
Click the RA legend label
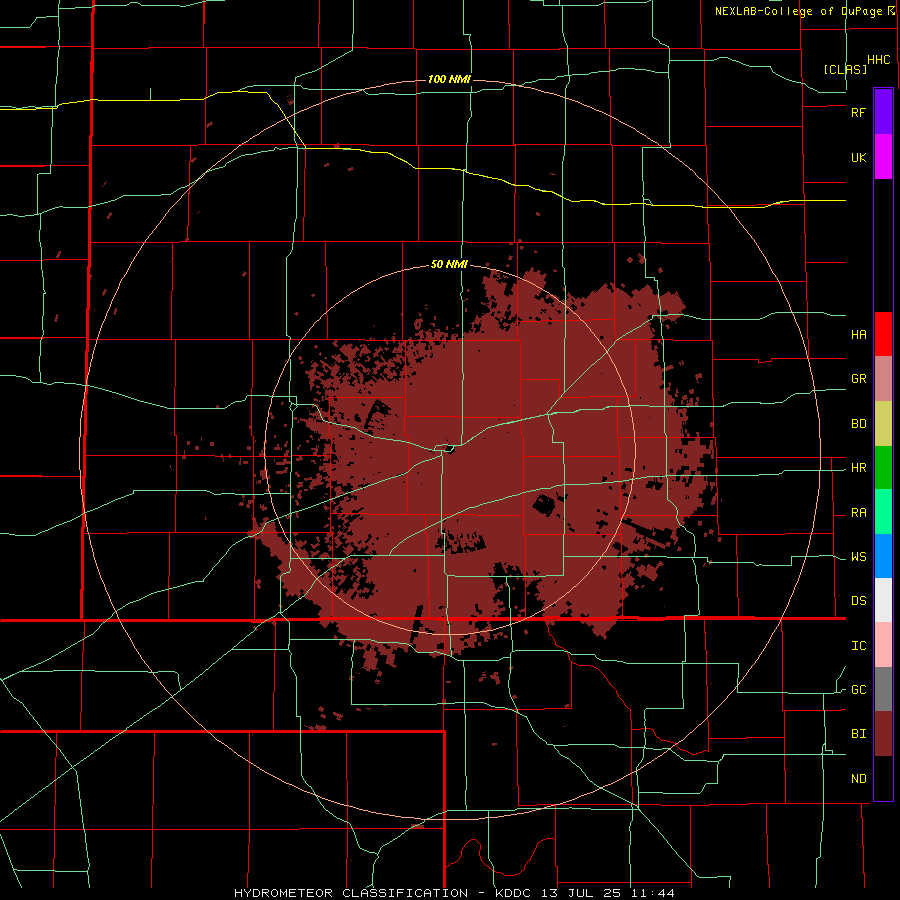click(x=858, y=513)
